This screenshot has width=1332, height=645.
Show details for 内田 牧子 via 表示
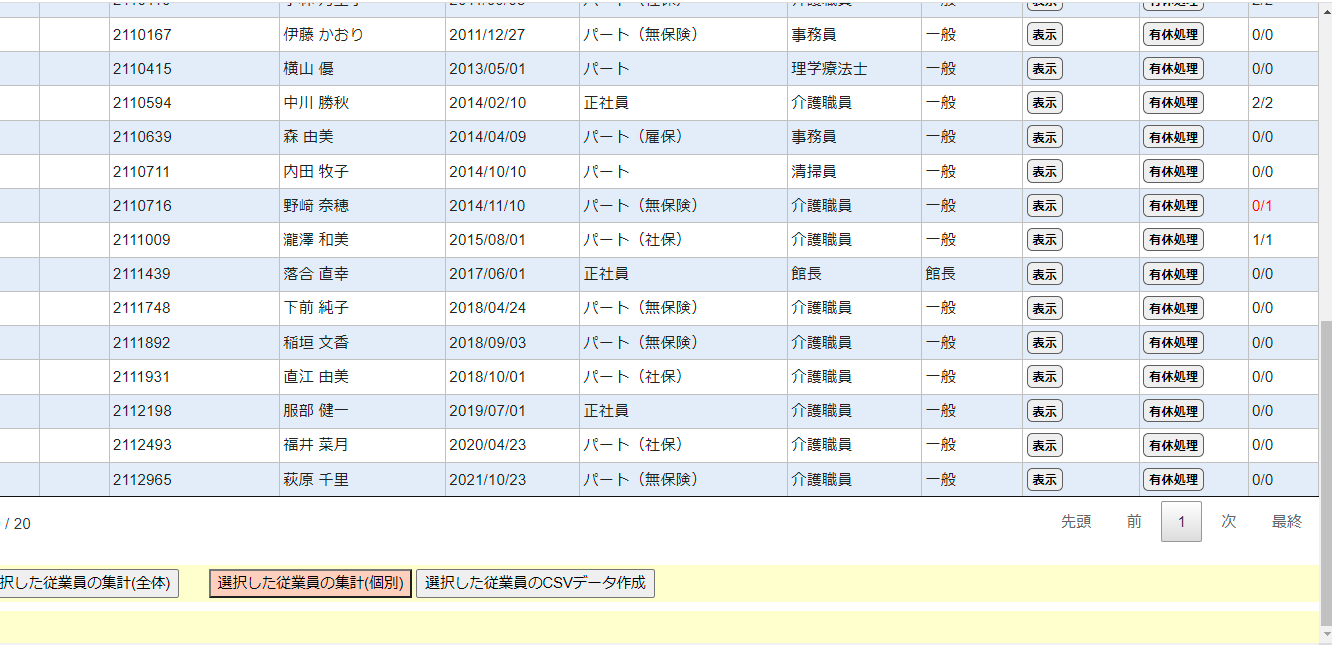[1044, 172]
